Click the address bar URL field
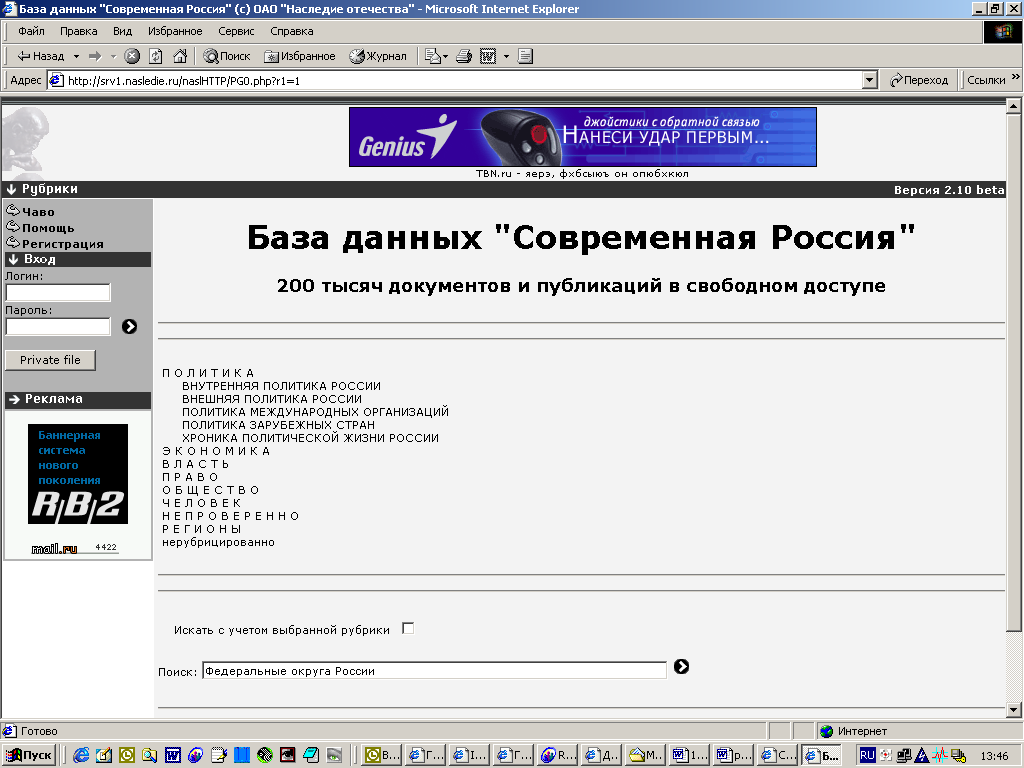Screen dimensions: 1024x768 455,80
